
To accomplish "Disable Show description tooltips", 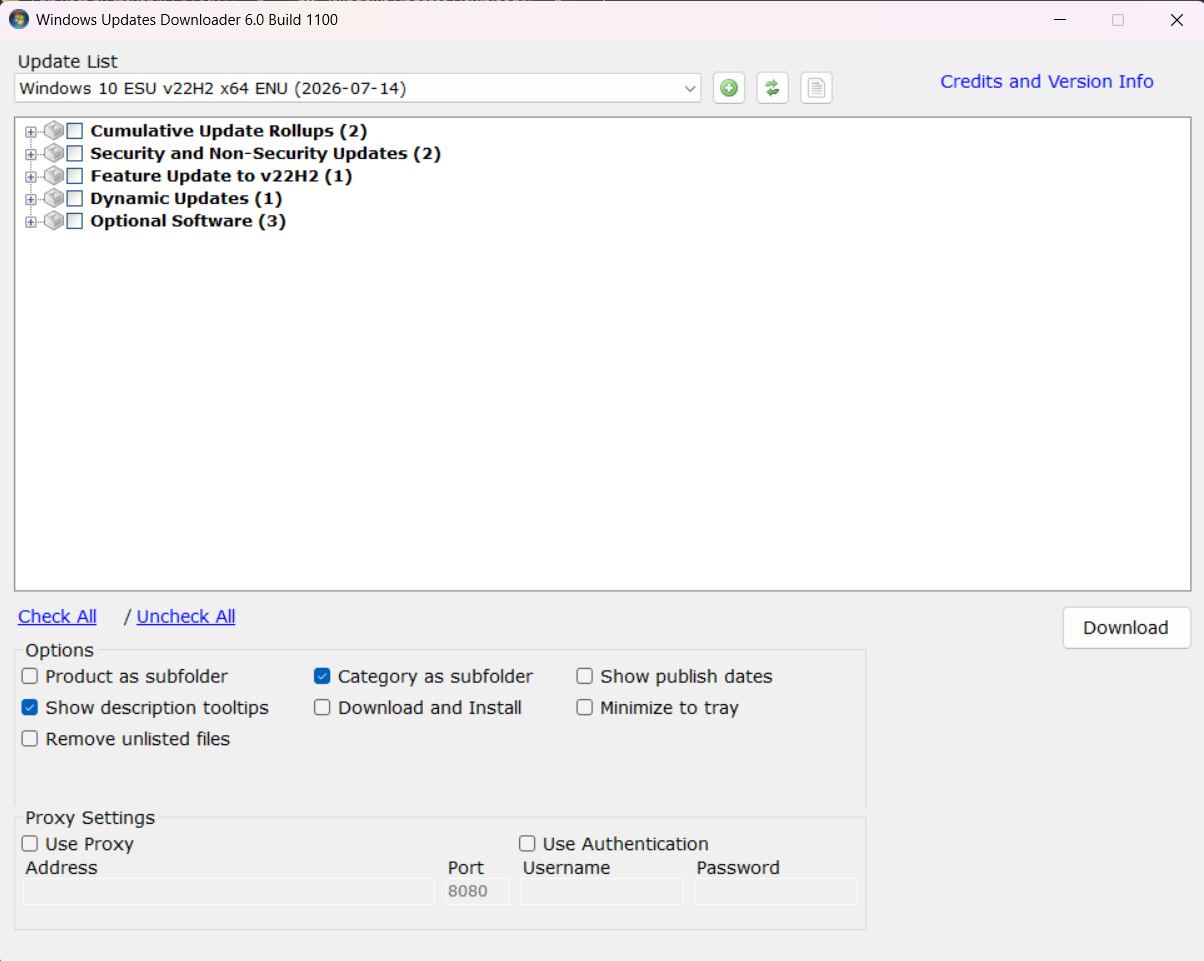I will [30, 707].
